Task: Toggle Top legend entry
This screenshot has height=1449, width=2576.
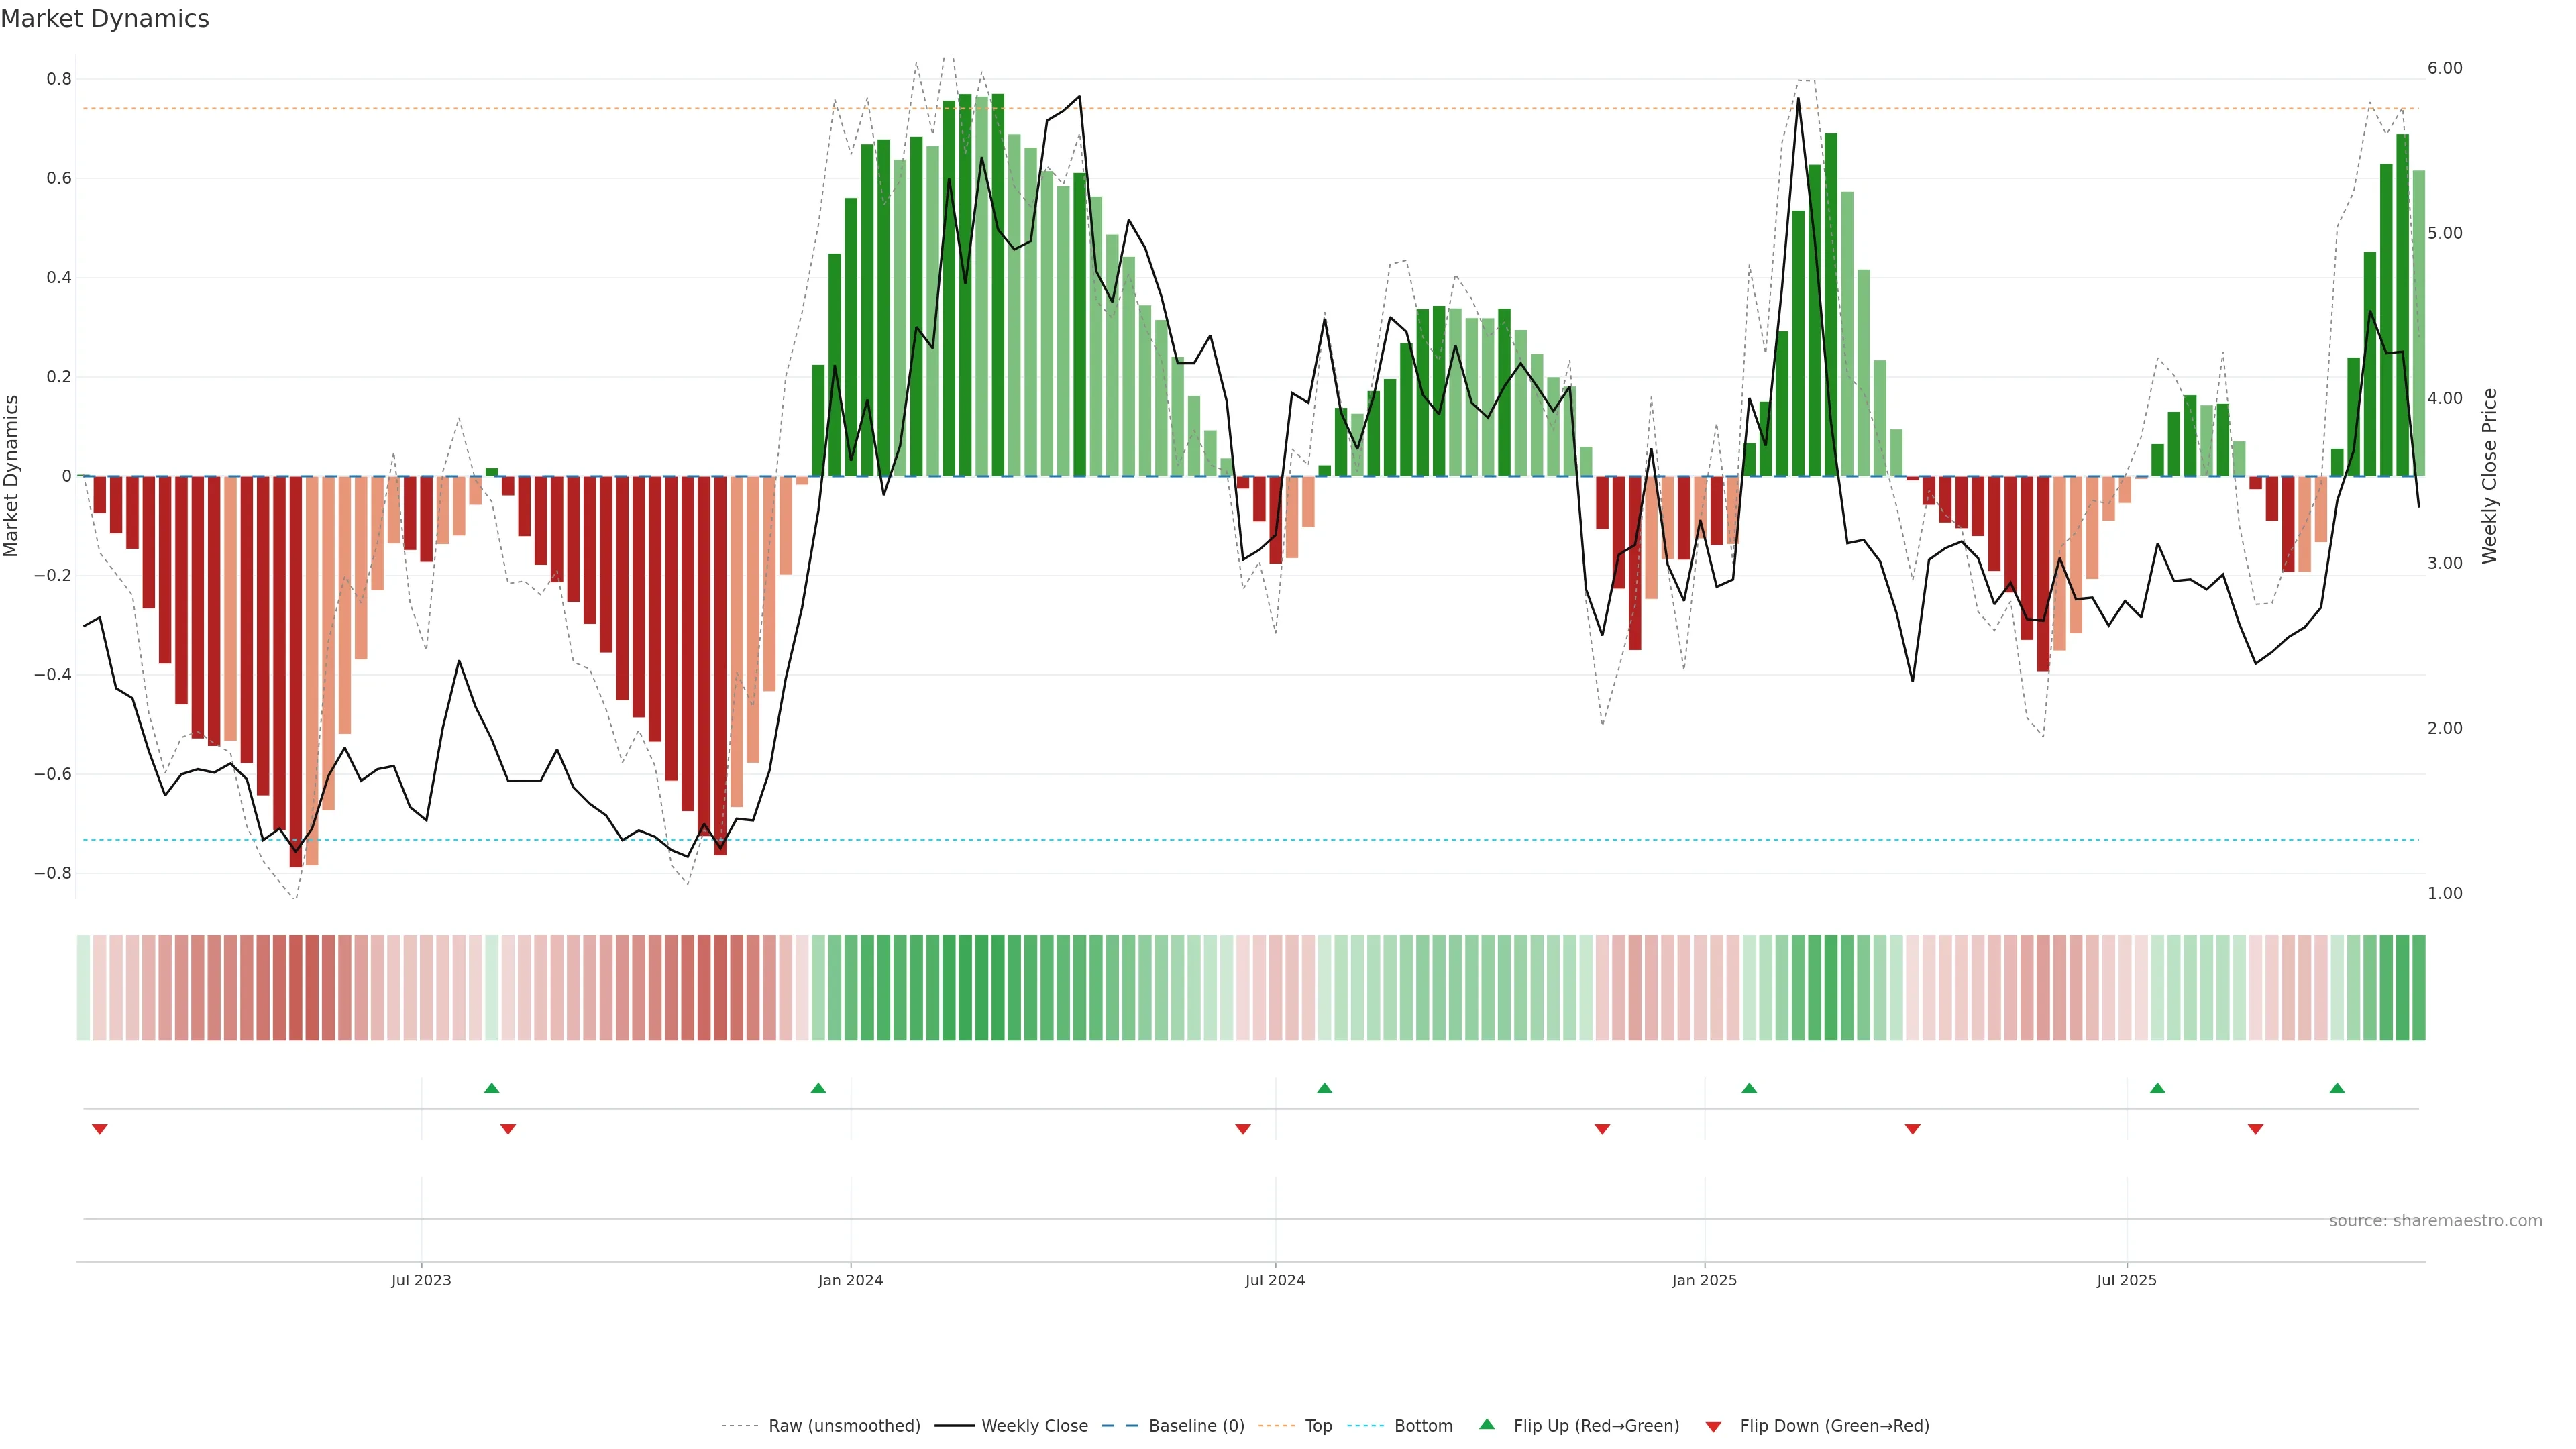Action: (1318, 1426)
